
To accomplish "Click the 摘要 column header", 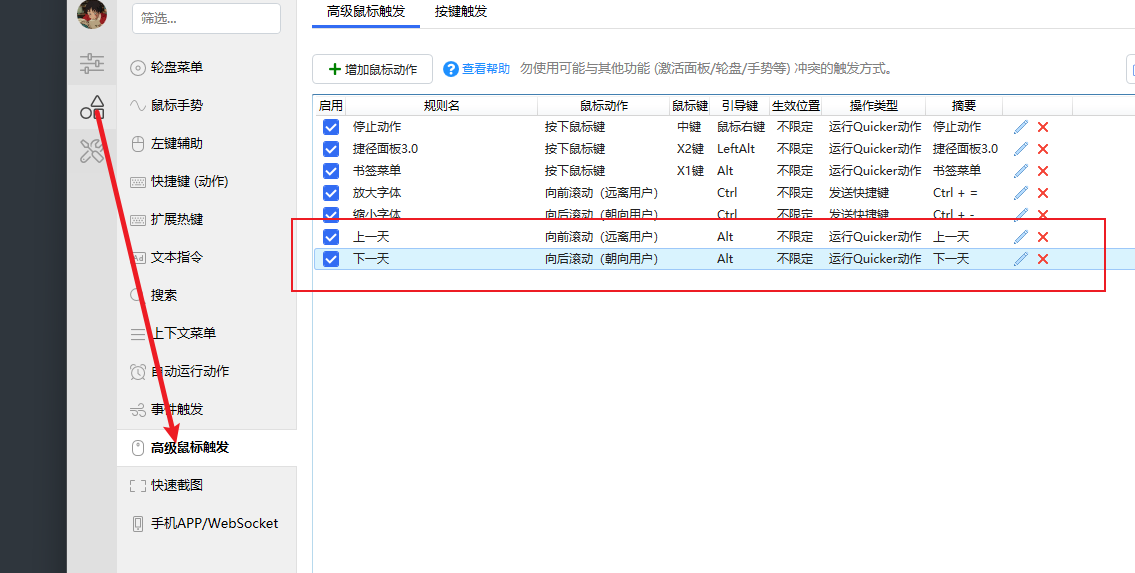I will click(x=964, y=106).
